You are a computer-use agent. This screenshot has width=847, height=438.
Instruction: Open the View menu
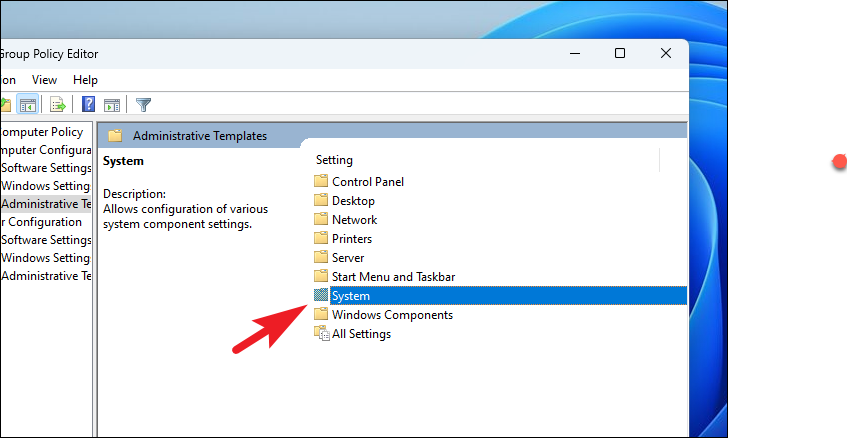coord(44,80)
